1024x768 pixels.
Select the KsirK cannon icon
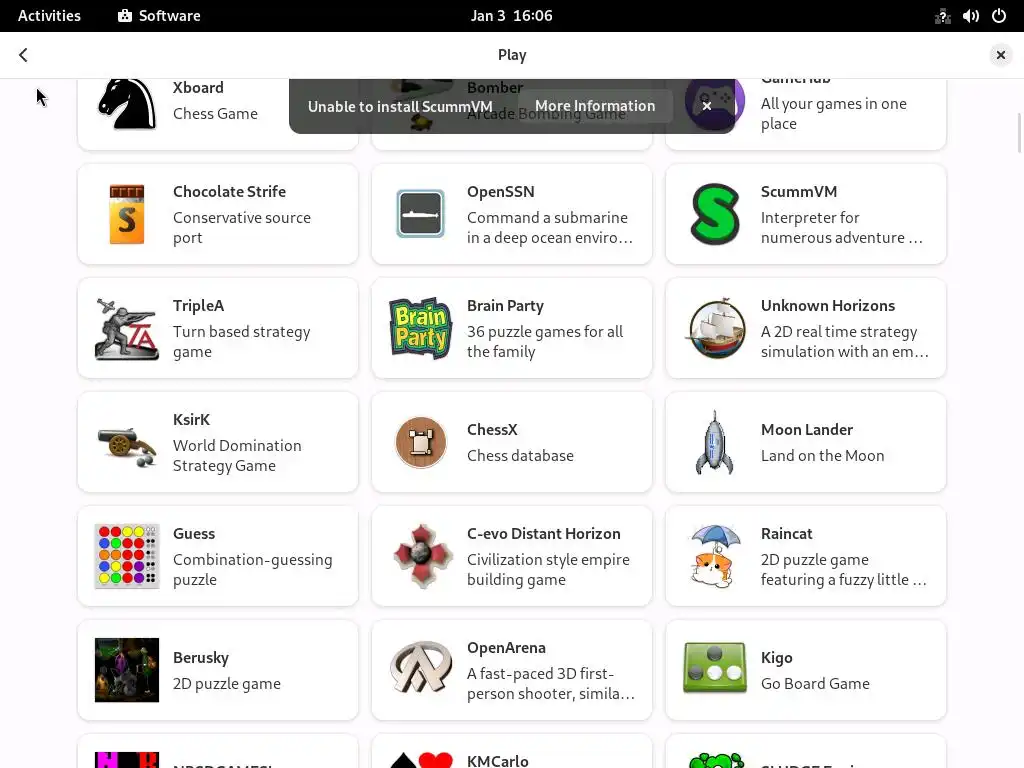(x=127, y=446)
